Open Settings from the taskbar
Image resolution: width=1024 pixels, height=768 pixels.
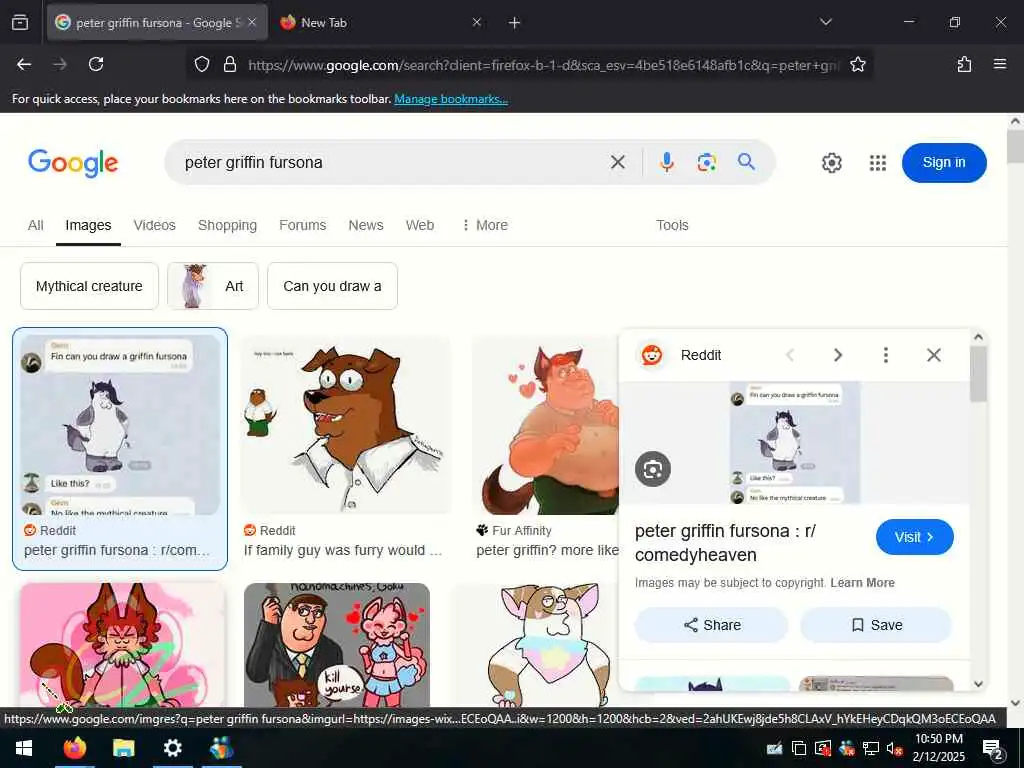click(x=172, y=748)
